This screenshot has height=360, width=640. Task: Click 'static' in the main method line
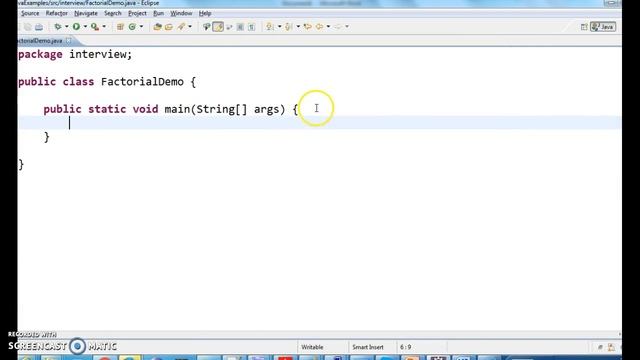[x=107, y=109]
